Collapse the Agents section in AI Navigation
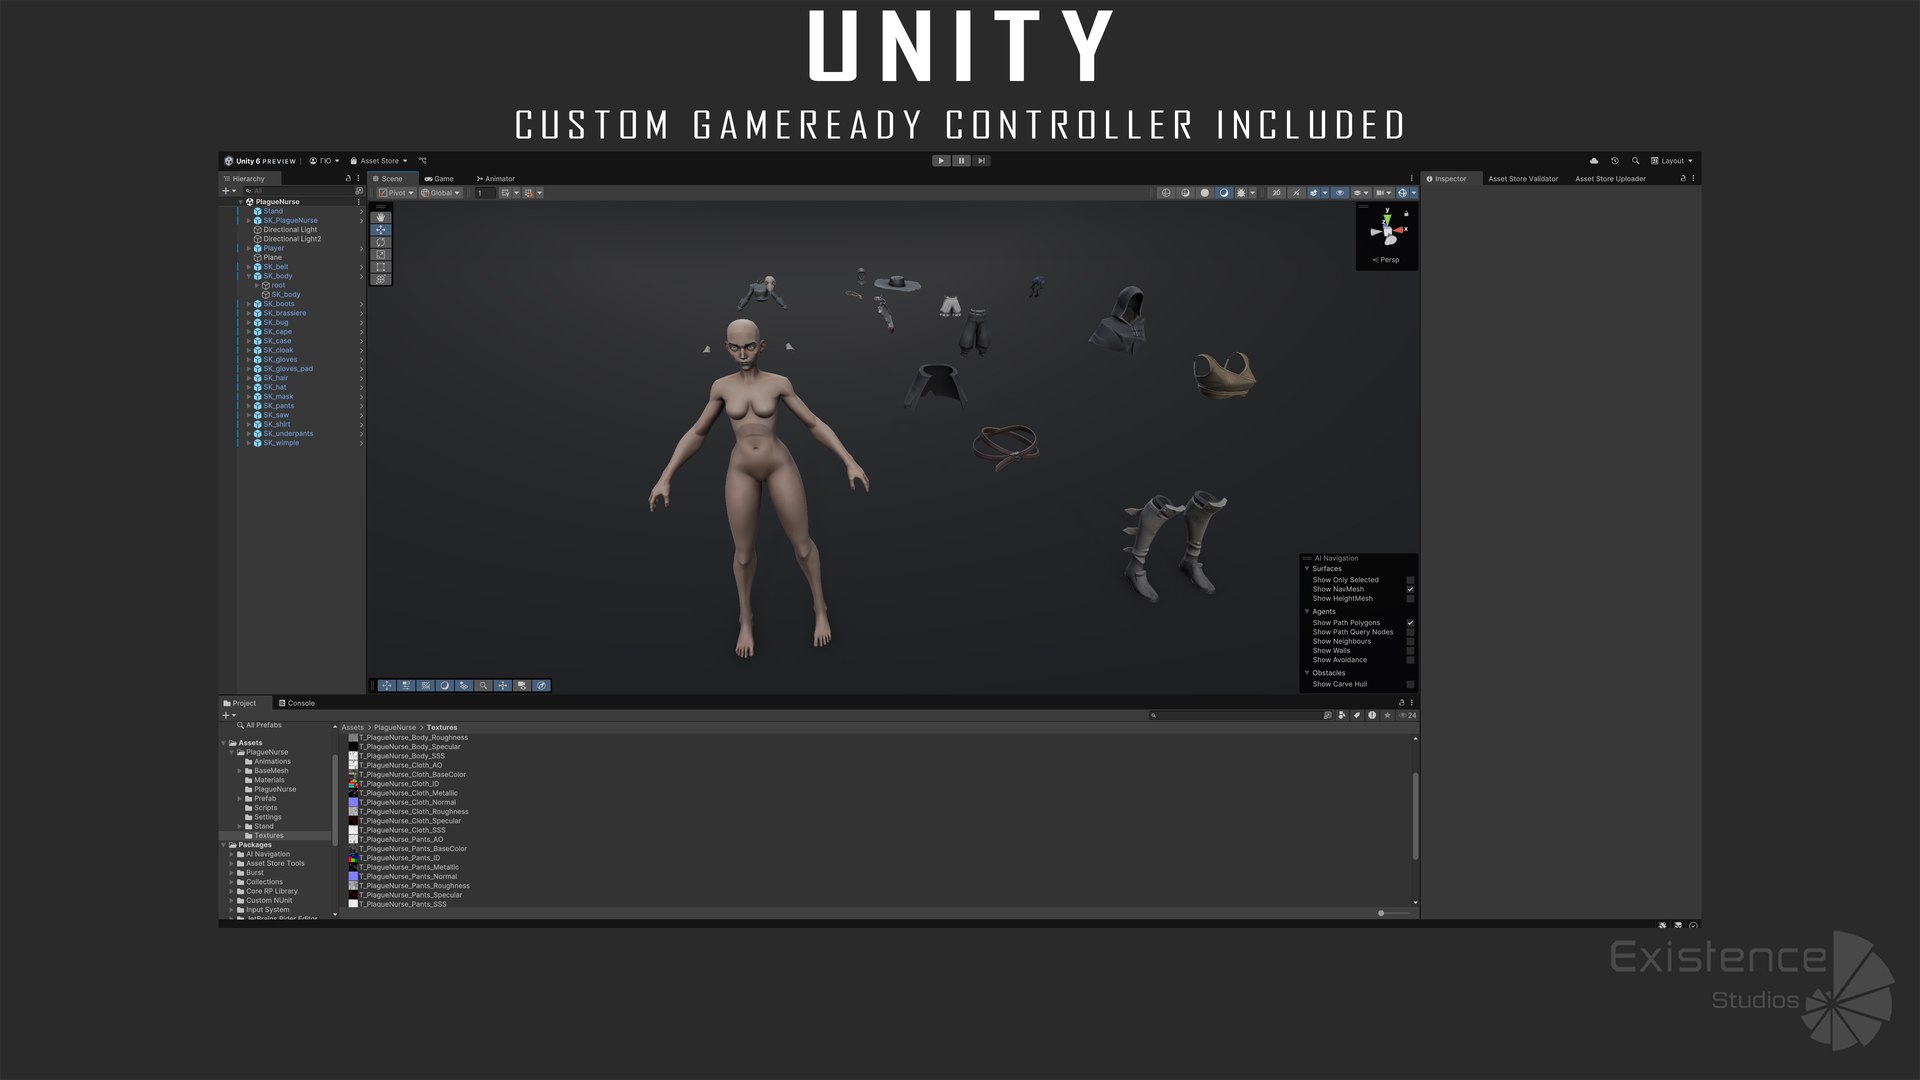 point(1307,612)
